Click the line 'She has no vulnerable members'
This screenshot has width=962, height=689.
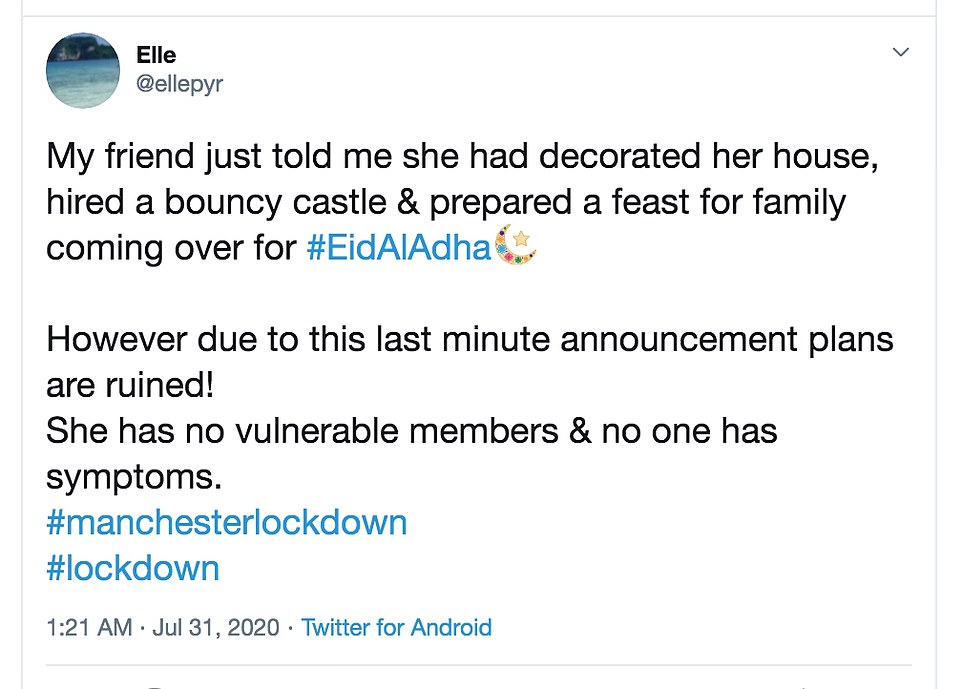click(x=411, y=431)
